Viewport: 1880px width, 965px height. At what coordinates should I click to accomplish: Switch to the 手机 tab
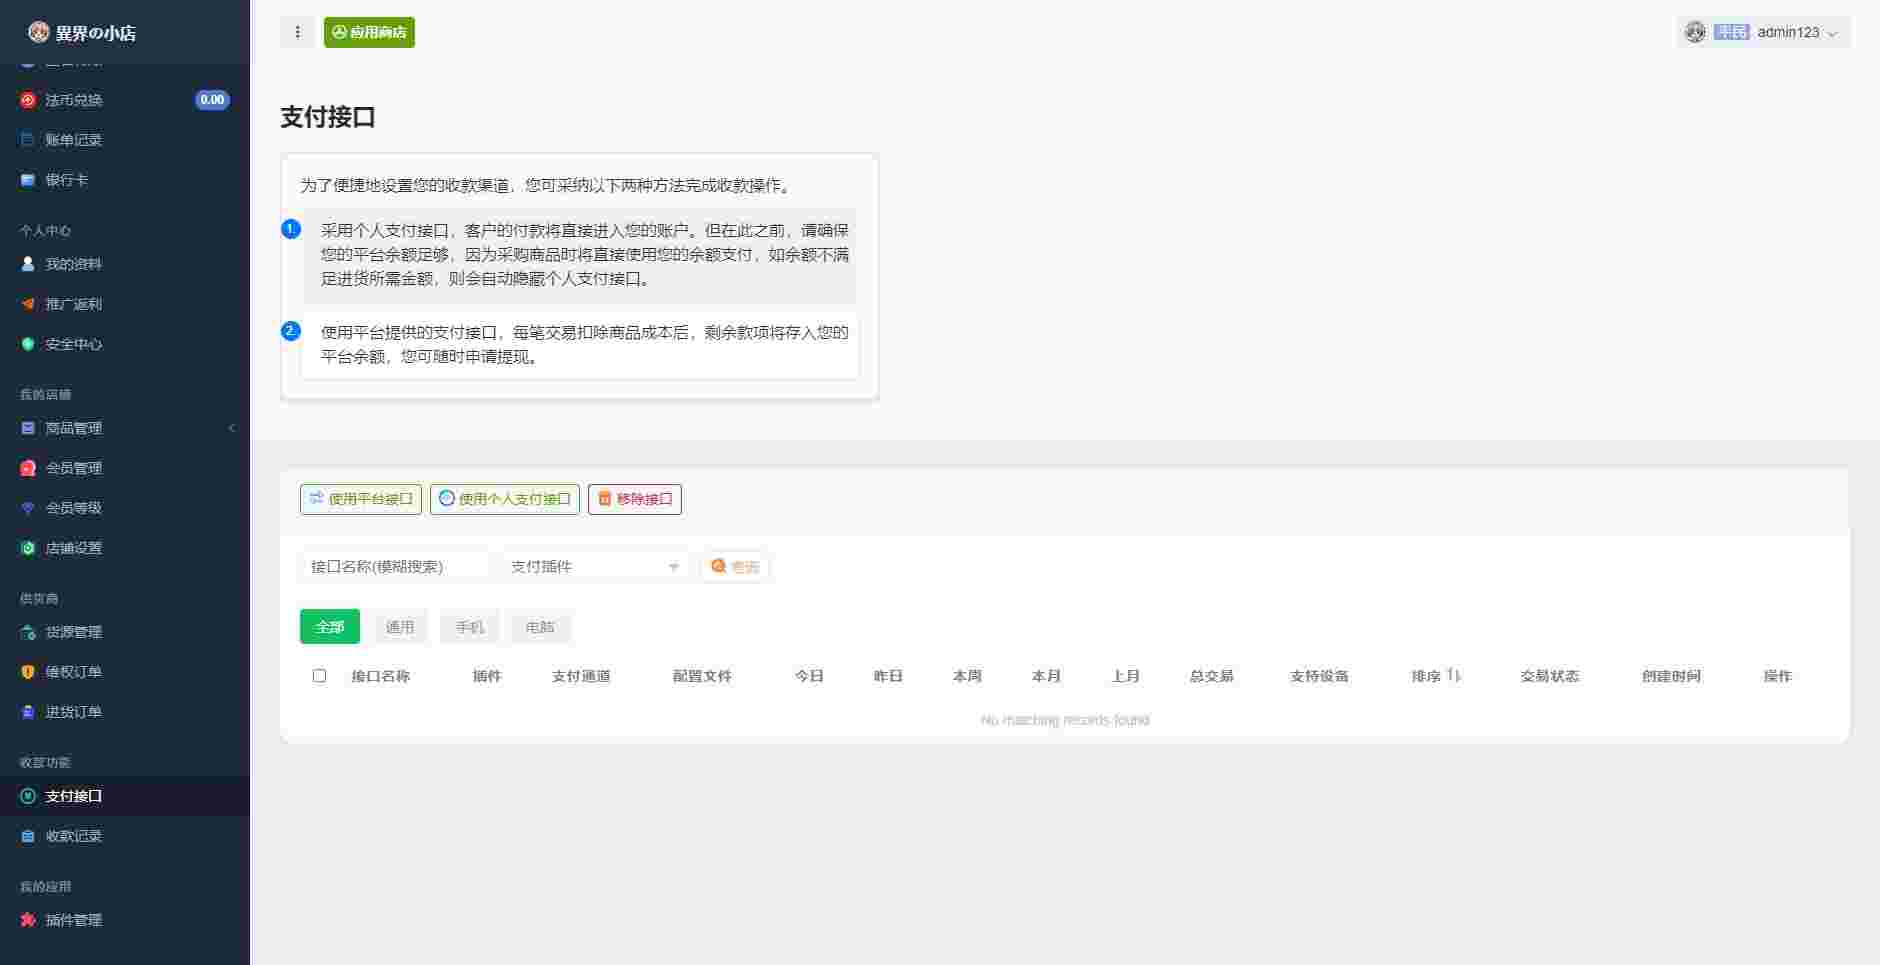[x=470, y=627]
